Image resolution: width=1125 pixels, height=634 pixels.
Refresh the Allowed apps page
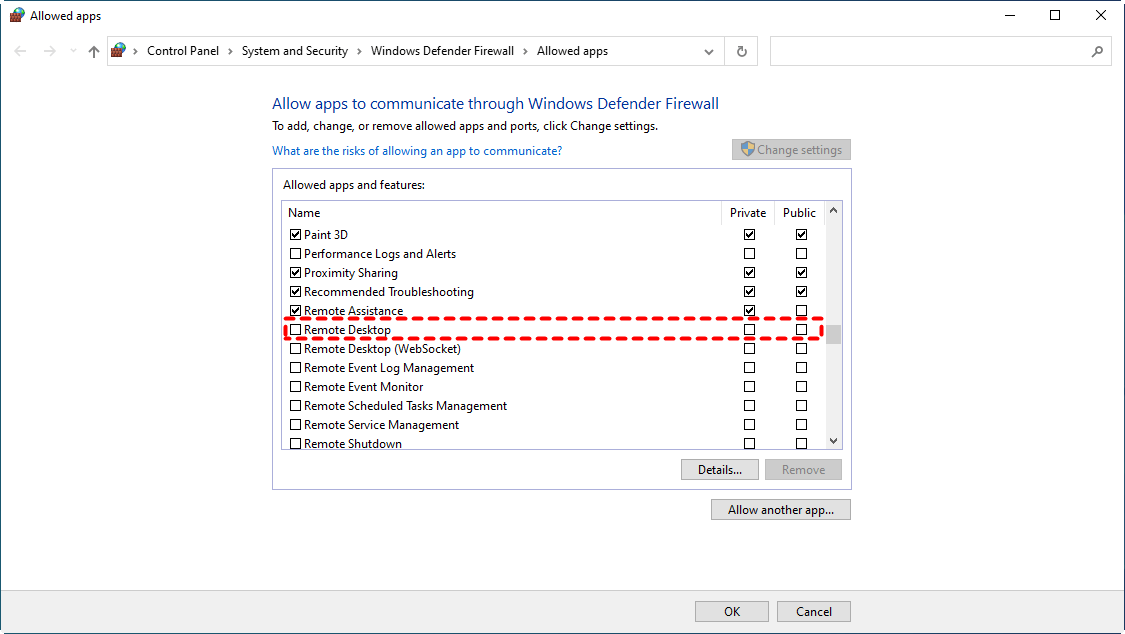pos(742,51)
